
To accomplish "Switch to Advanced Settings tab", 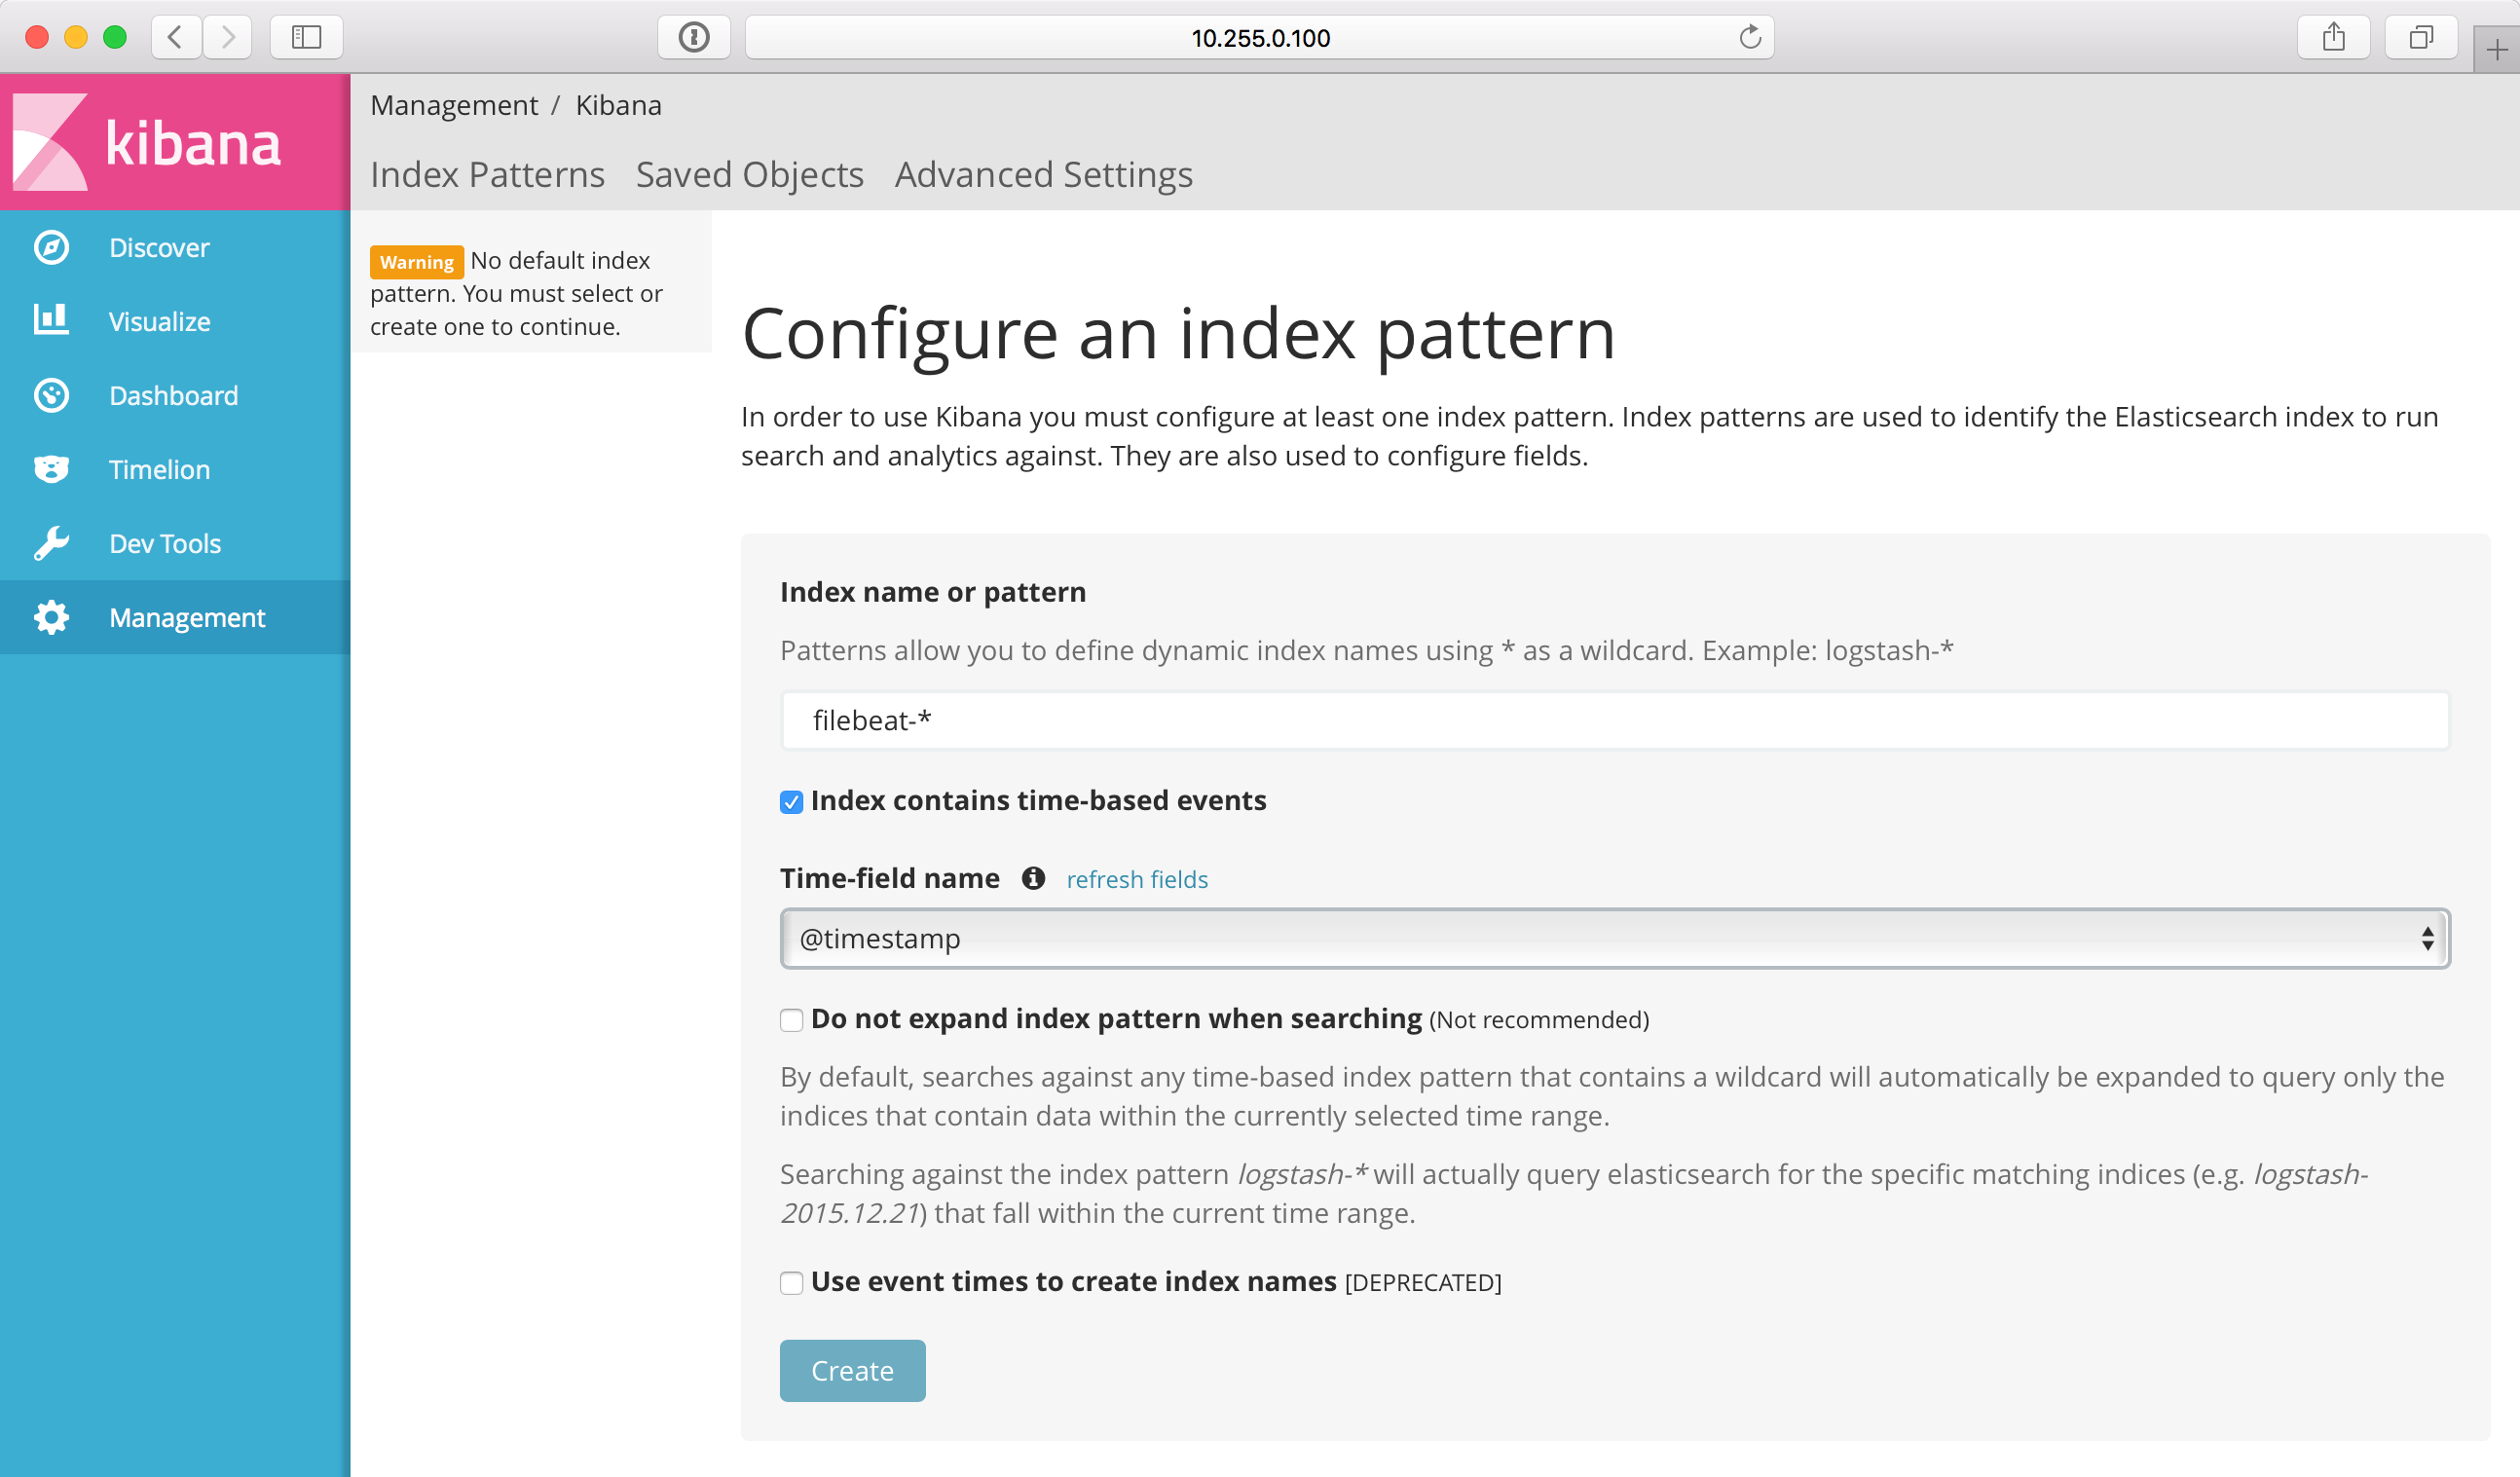I will point(1043,174).
